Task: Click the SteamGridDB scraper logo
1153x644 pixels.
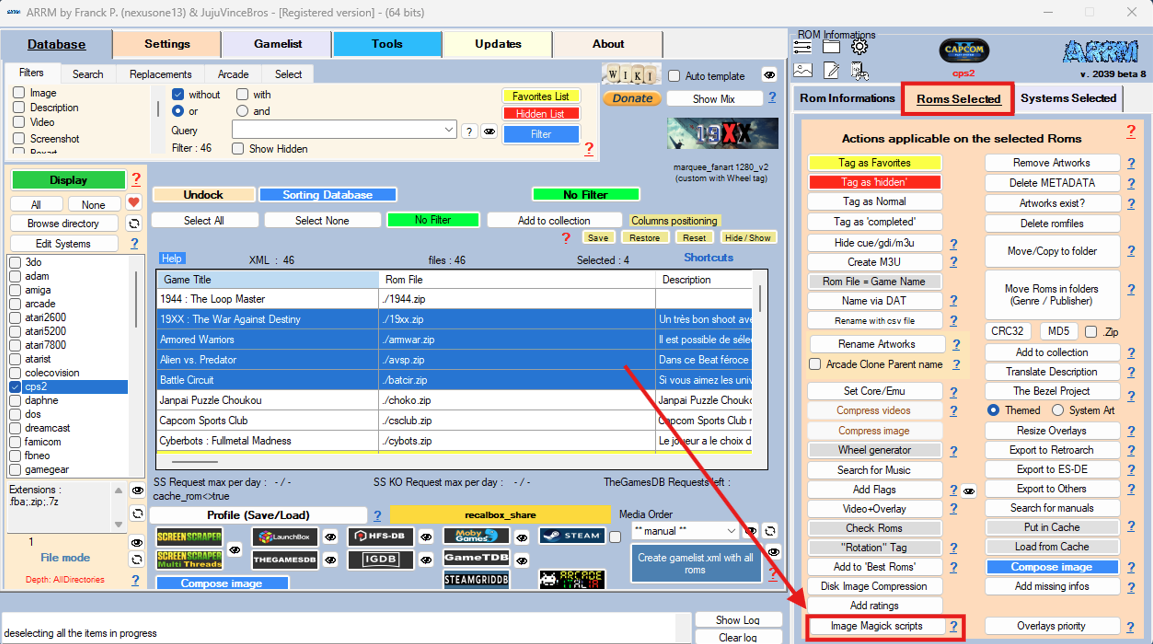Action: (x=476, y=579)
